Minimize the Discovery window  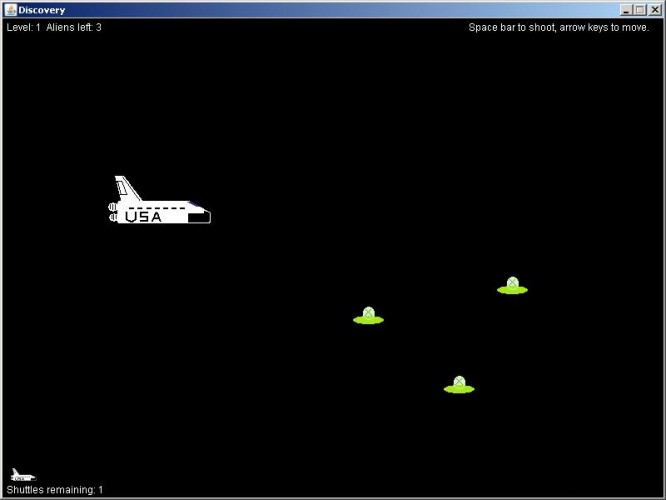click(626, 10)
